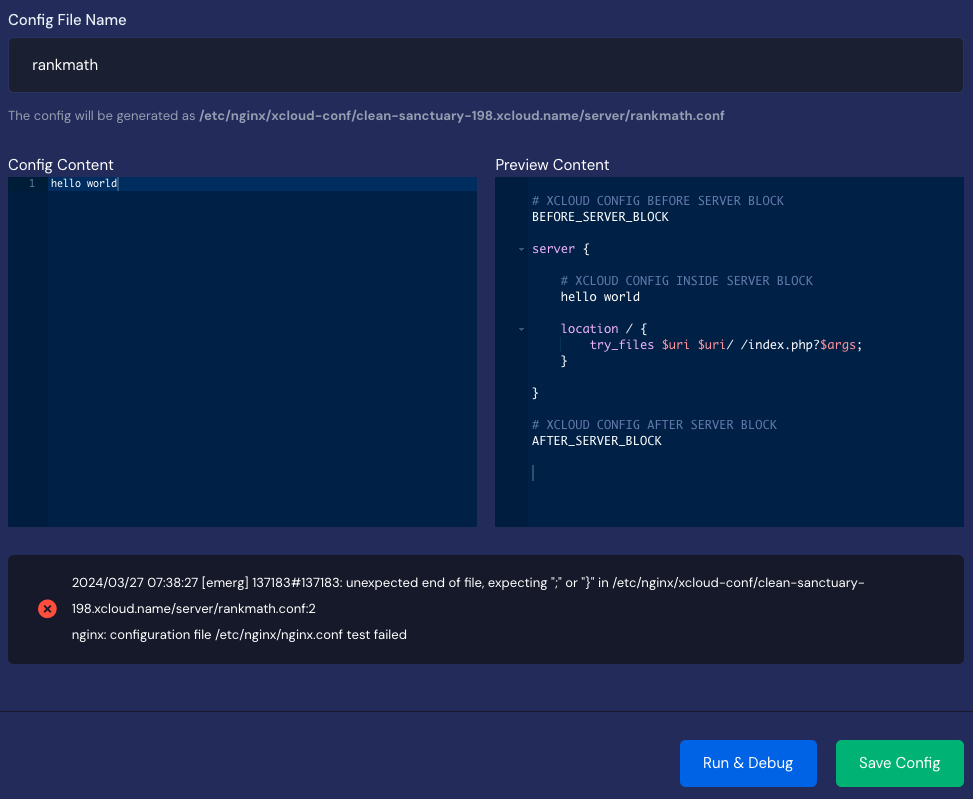Image resolution: width=973 pixels, height=799 pixels.
Task: Click the cursor position in the Config Content editor
Action: click(119, 183)
